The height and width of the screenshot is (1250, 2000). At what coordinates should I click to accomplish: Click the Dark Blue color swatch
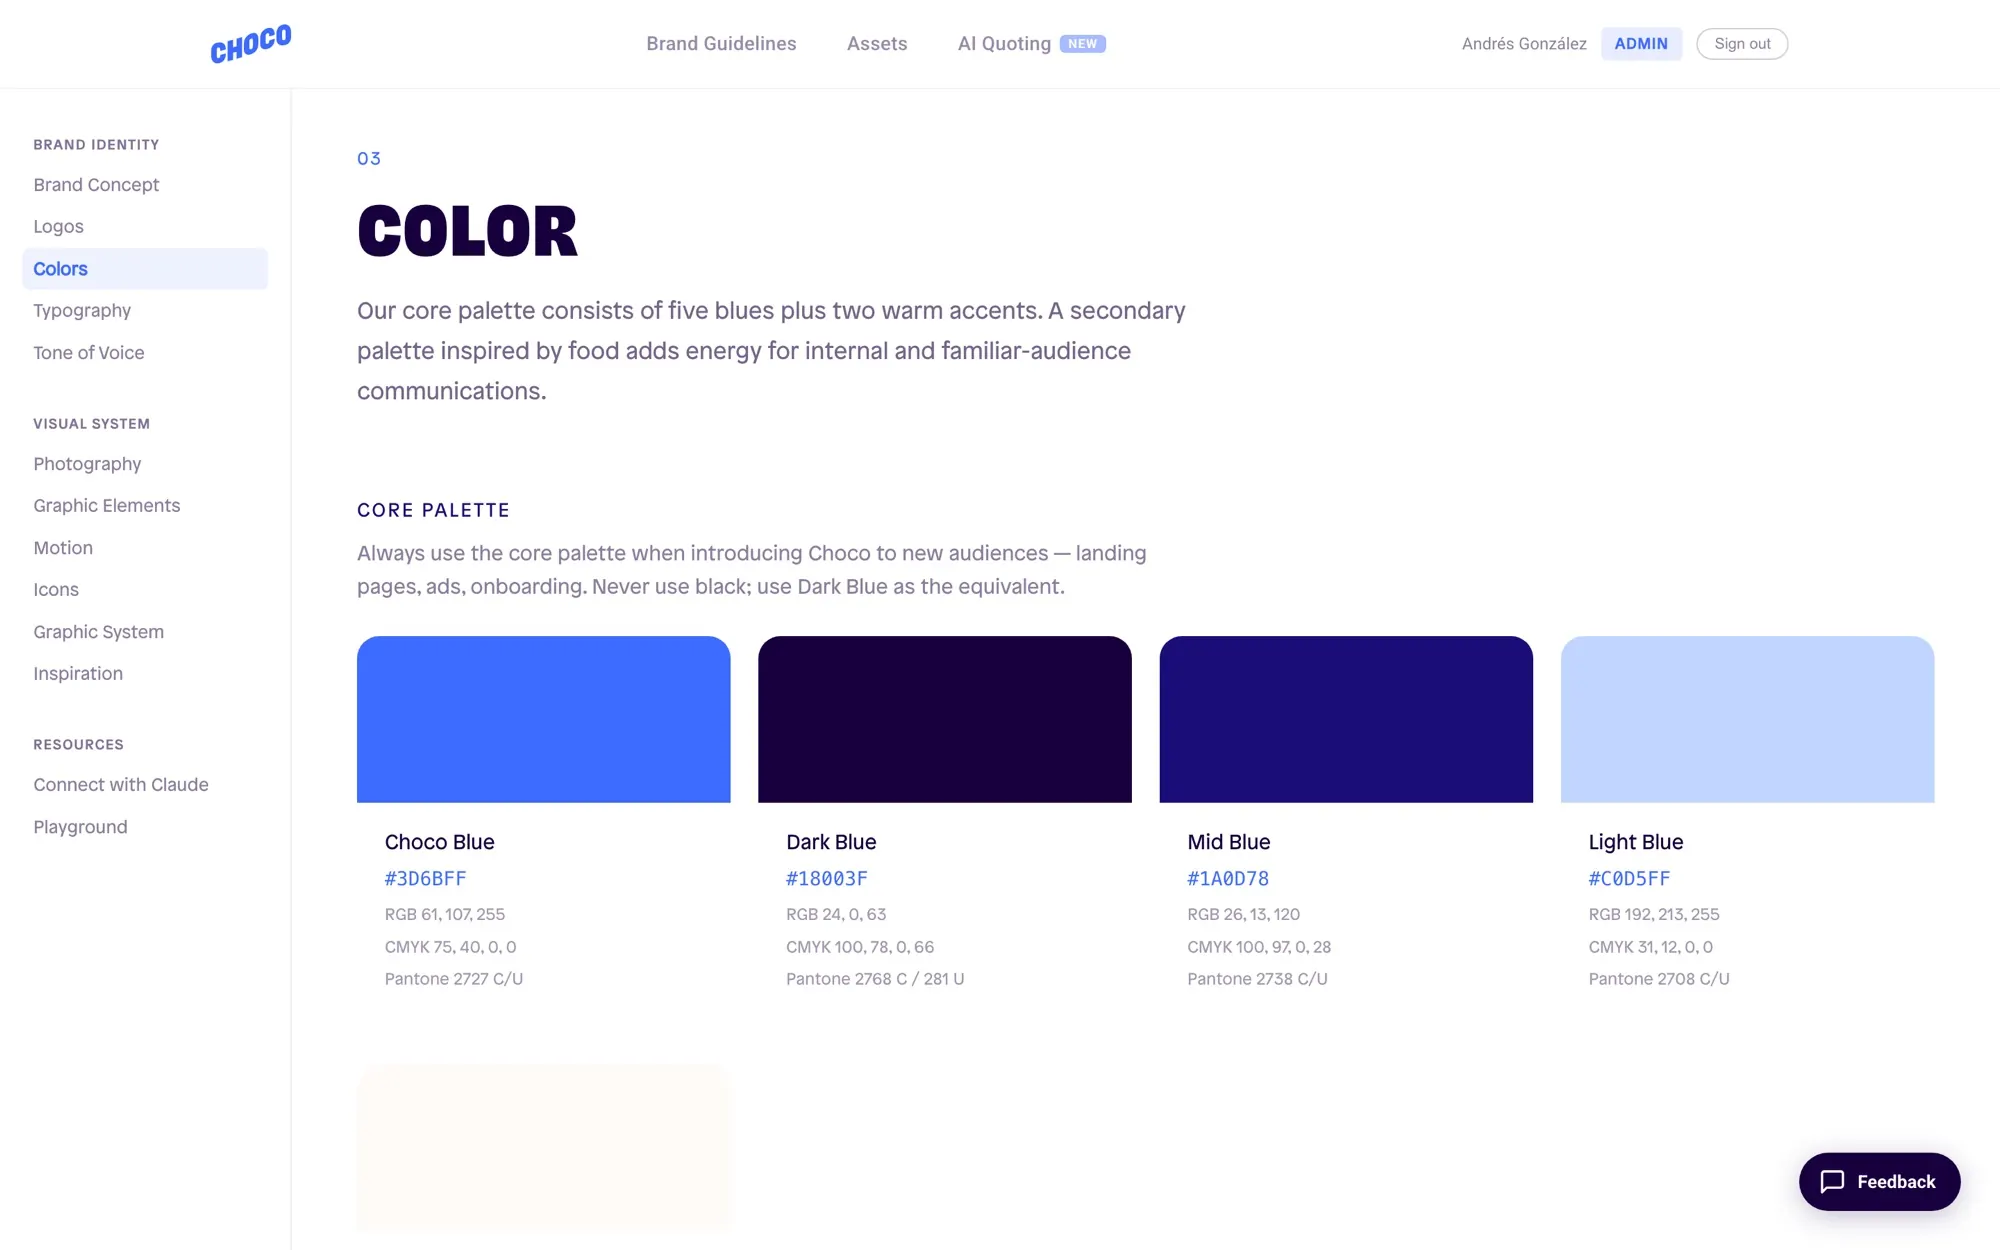coord(945,719)
